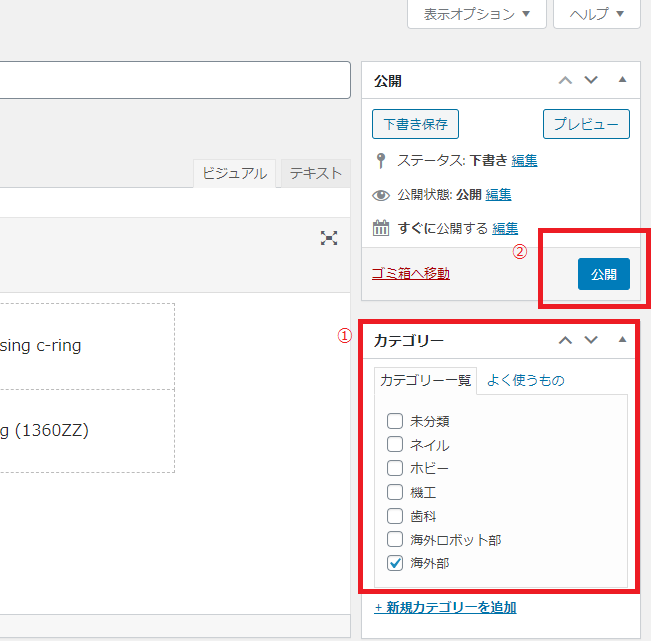Switch to the テキスト editor tab
Image resolution: width=665 pixels, height=641 pixels.
click(315, 173)
